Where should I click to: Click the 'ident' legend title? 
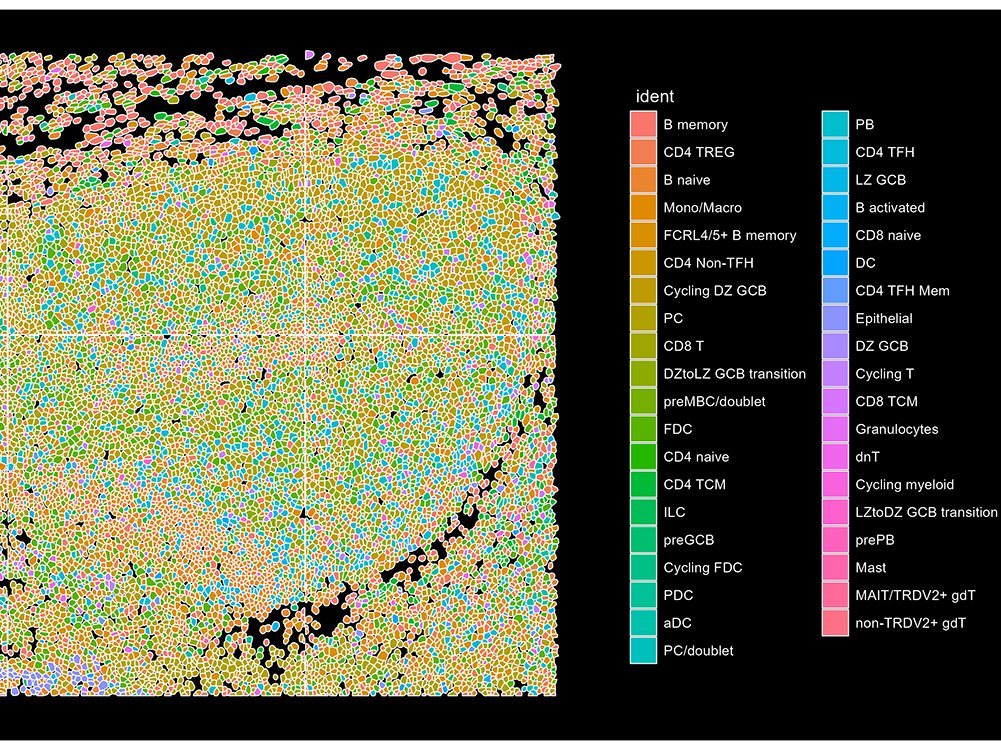[655, 97]
